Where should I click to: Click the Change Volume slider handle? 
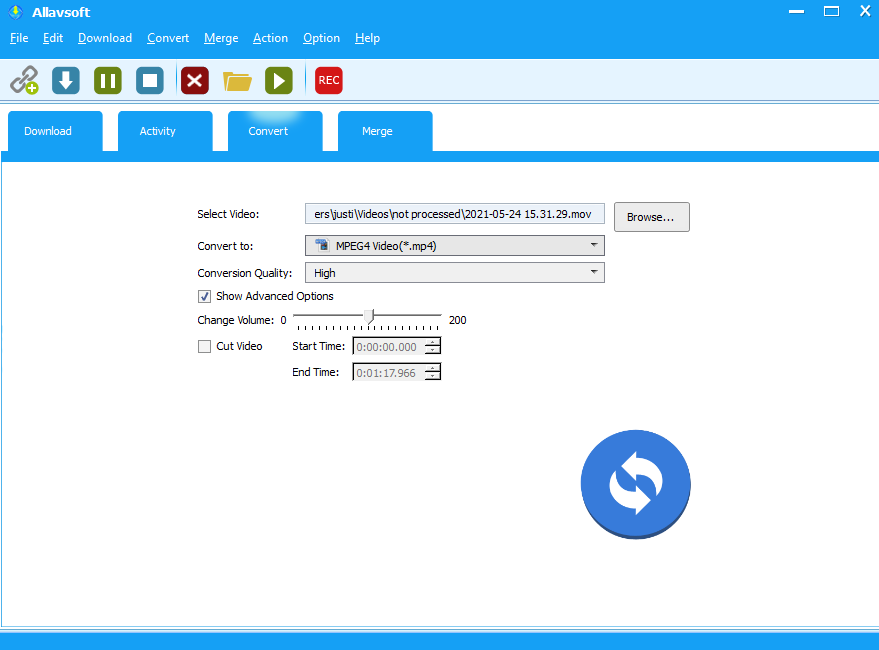tap(369, 318)
